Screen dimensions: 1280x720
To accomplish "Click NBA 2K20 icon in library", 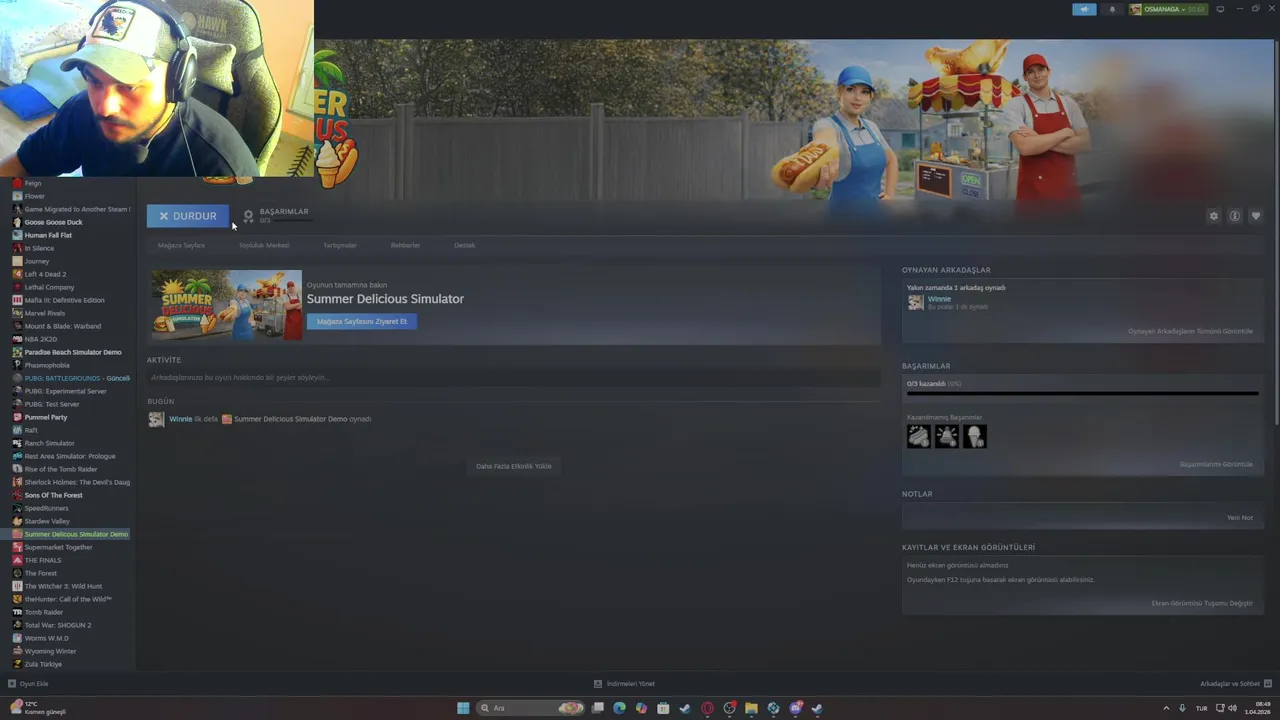I will [17, 339].
